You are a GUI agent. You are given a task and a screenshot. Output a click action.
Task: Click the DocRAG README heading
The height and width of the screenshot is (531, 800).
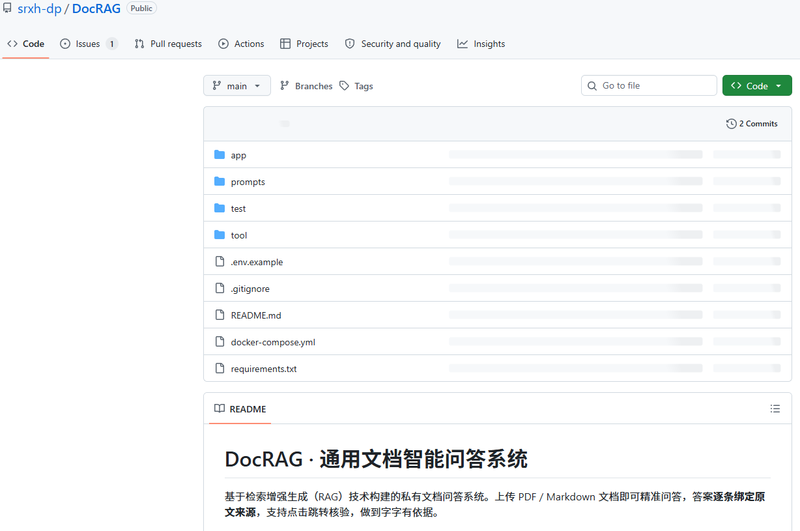(376, 459)
